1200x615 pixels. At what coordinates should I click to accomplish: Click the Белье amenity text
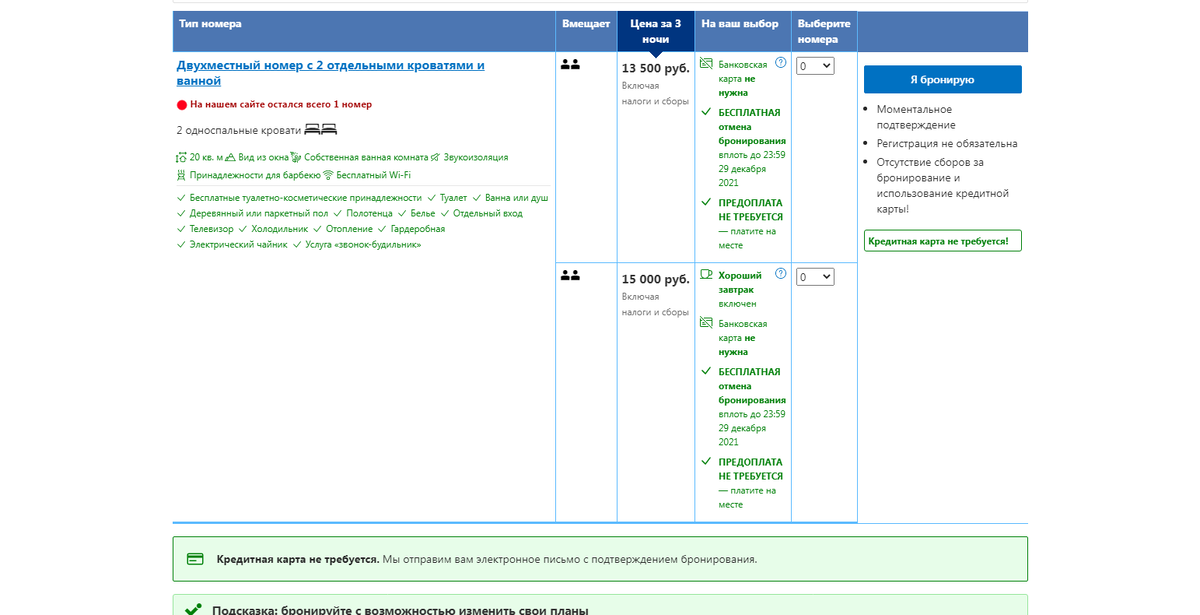(423, 213)
